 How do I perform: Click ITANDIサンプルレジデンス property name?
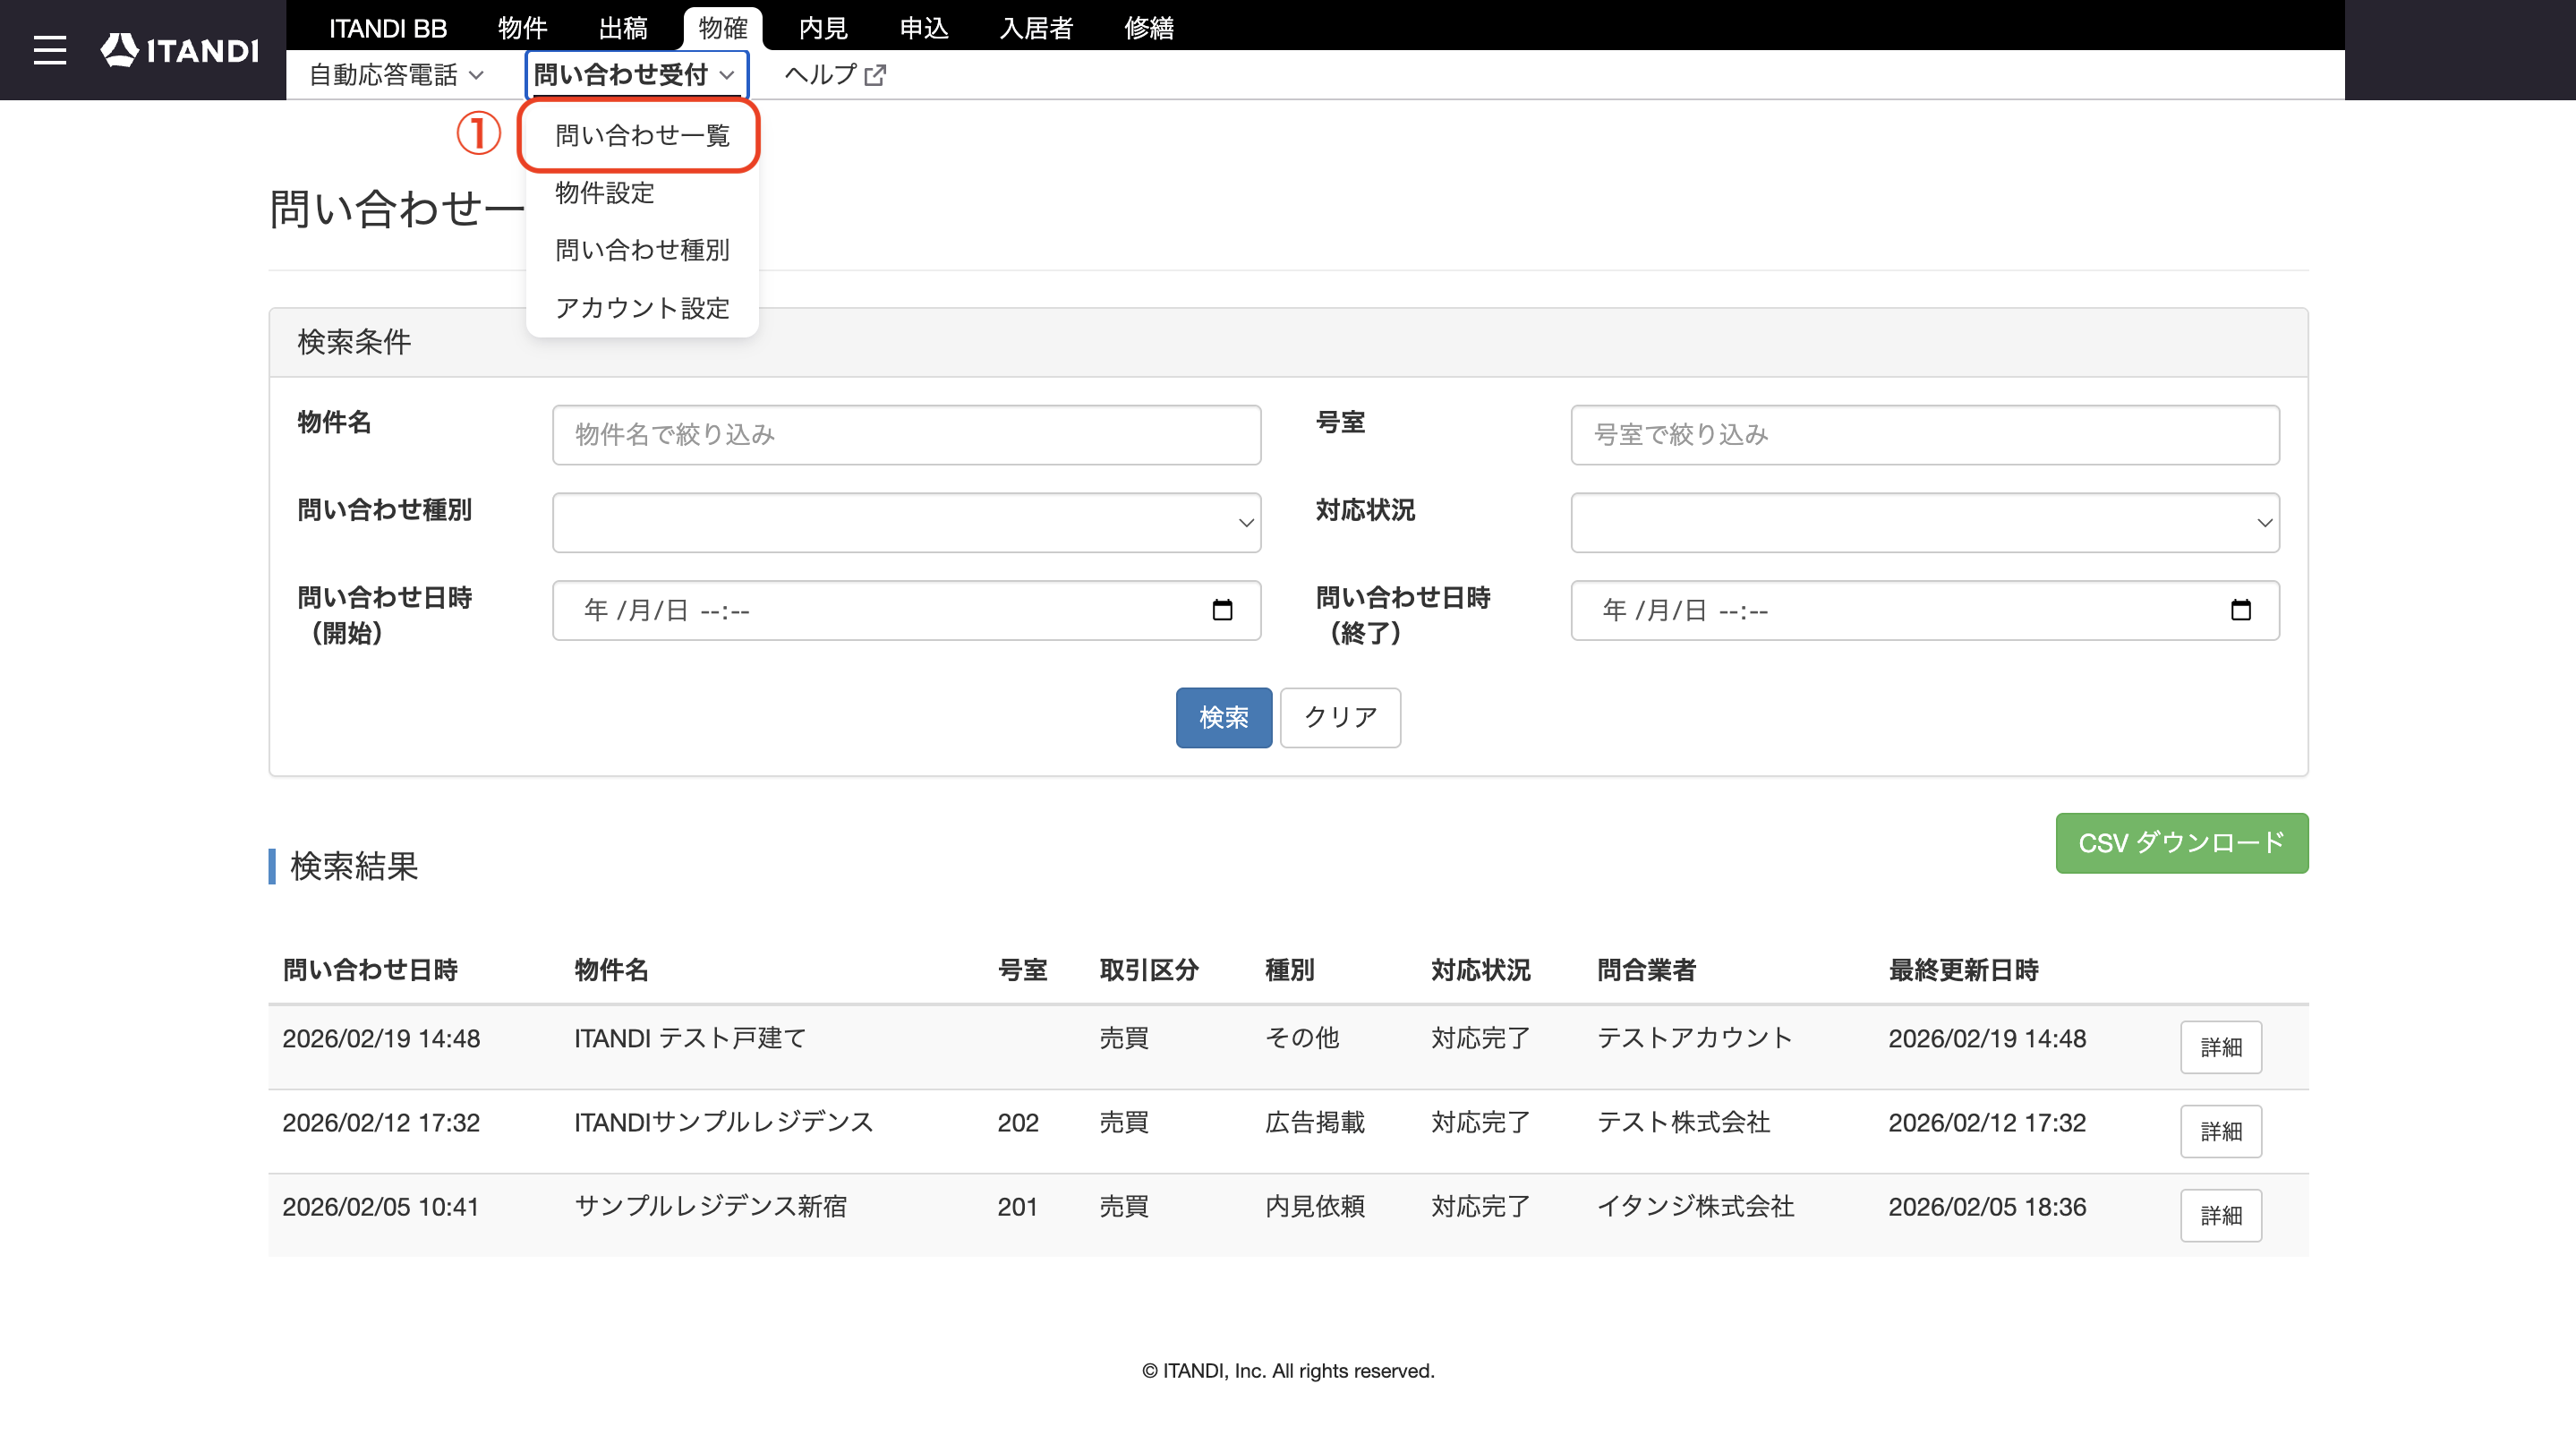pos(724,1122)
